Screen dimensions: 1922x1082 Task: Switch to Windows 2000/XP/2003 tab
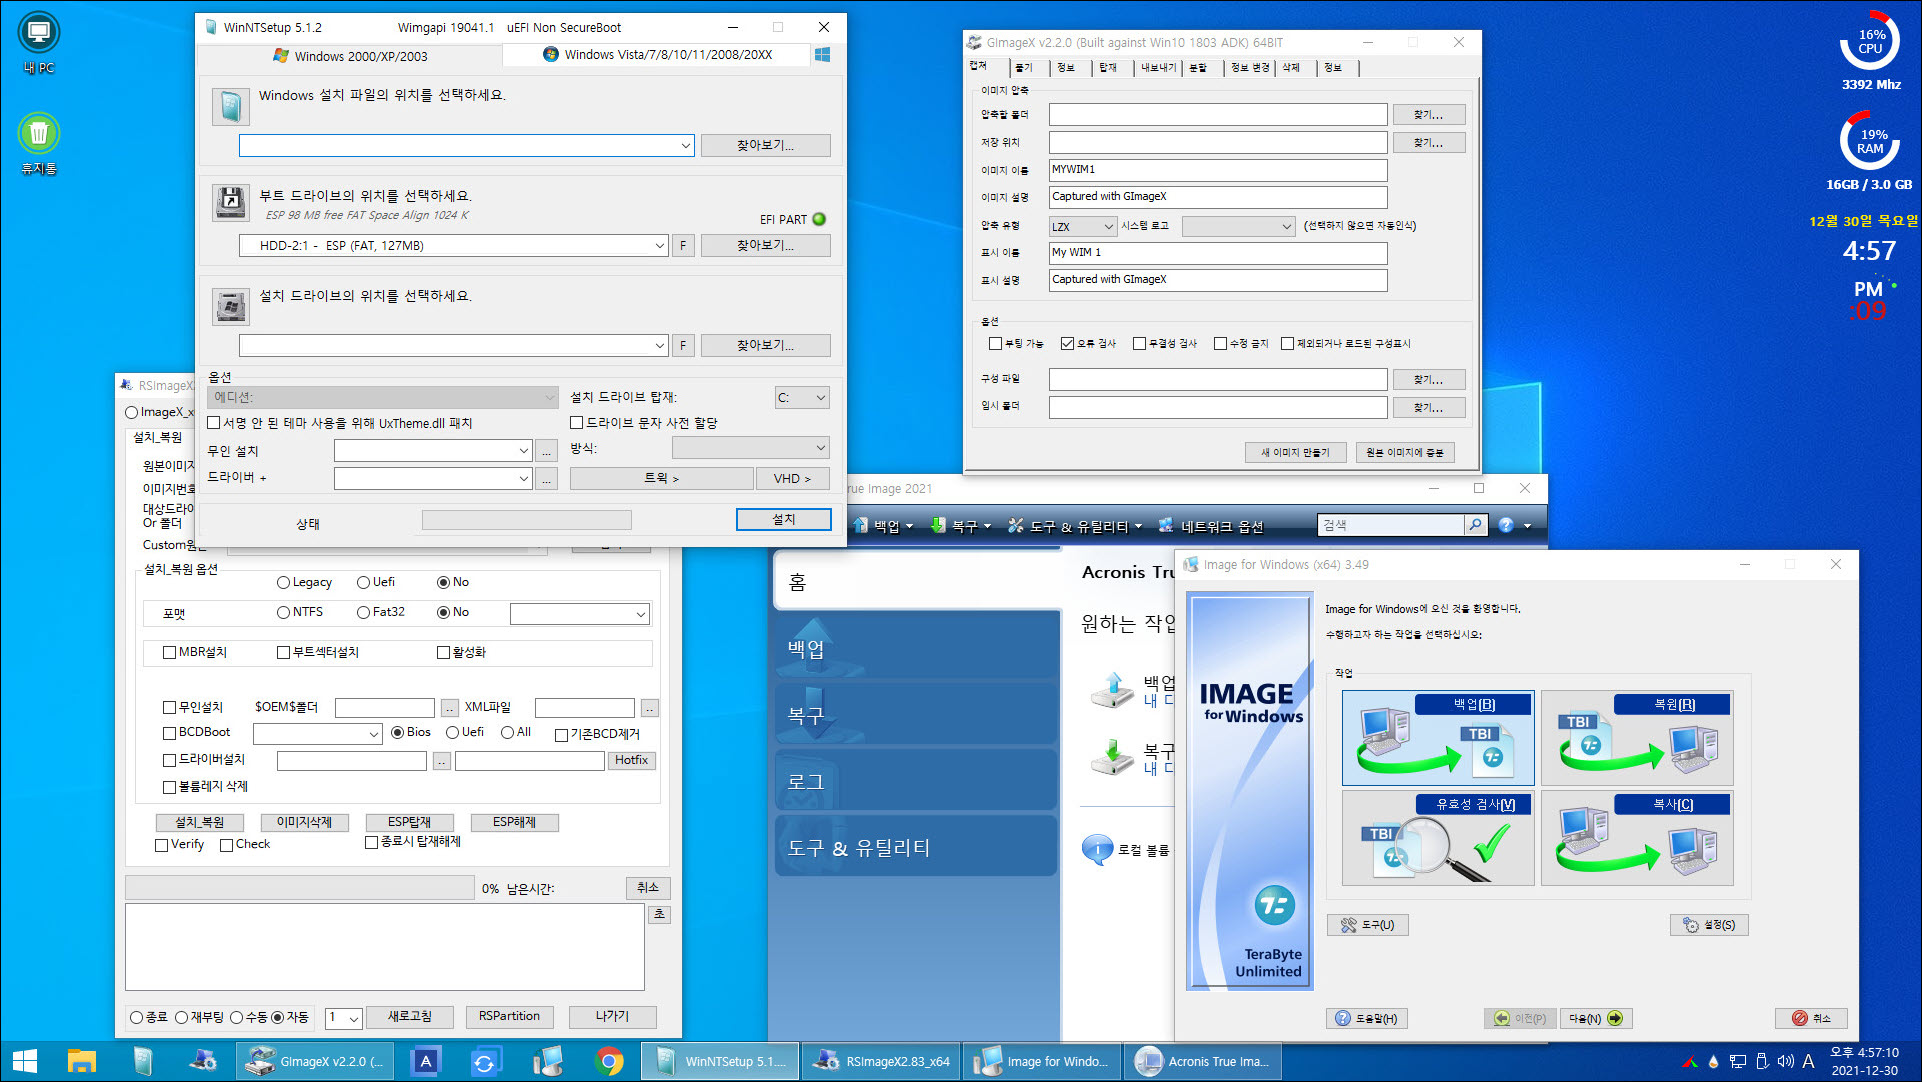click(350, 56)
